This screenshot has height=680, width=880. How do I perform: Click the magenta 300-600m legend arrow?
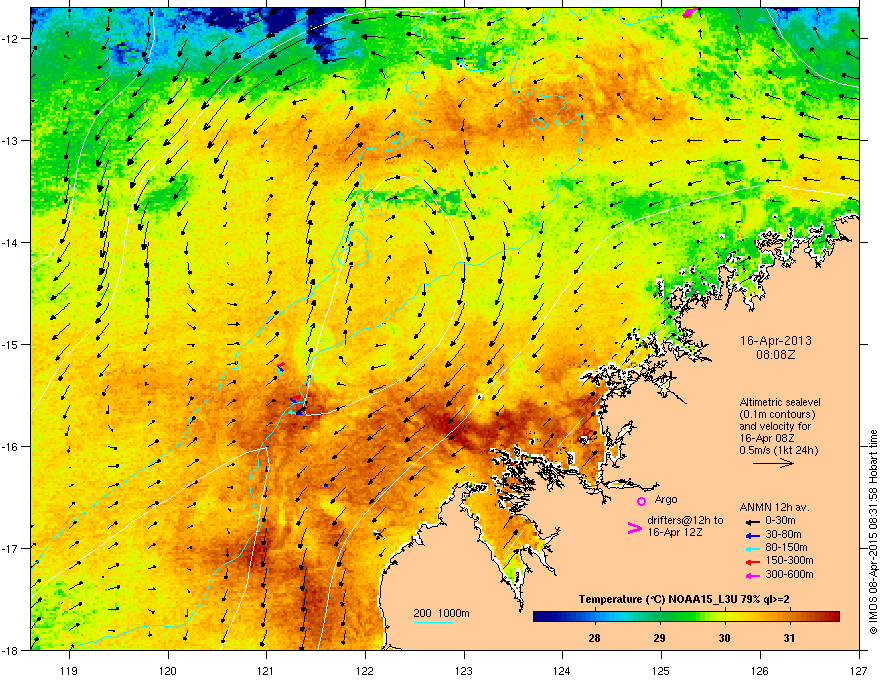753,576
